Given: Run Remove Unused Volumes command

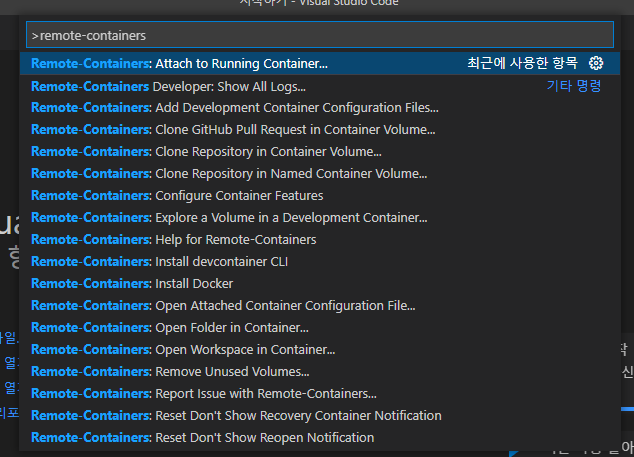Looking at the screenshot, I should (320, 371).
